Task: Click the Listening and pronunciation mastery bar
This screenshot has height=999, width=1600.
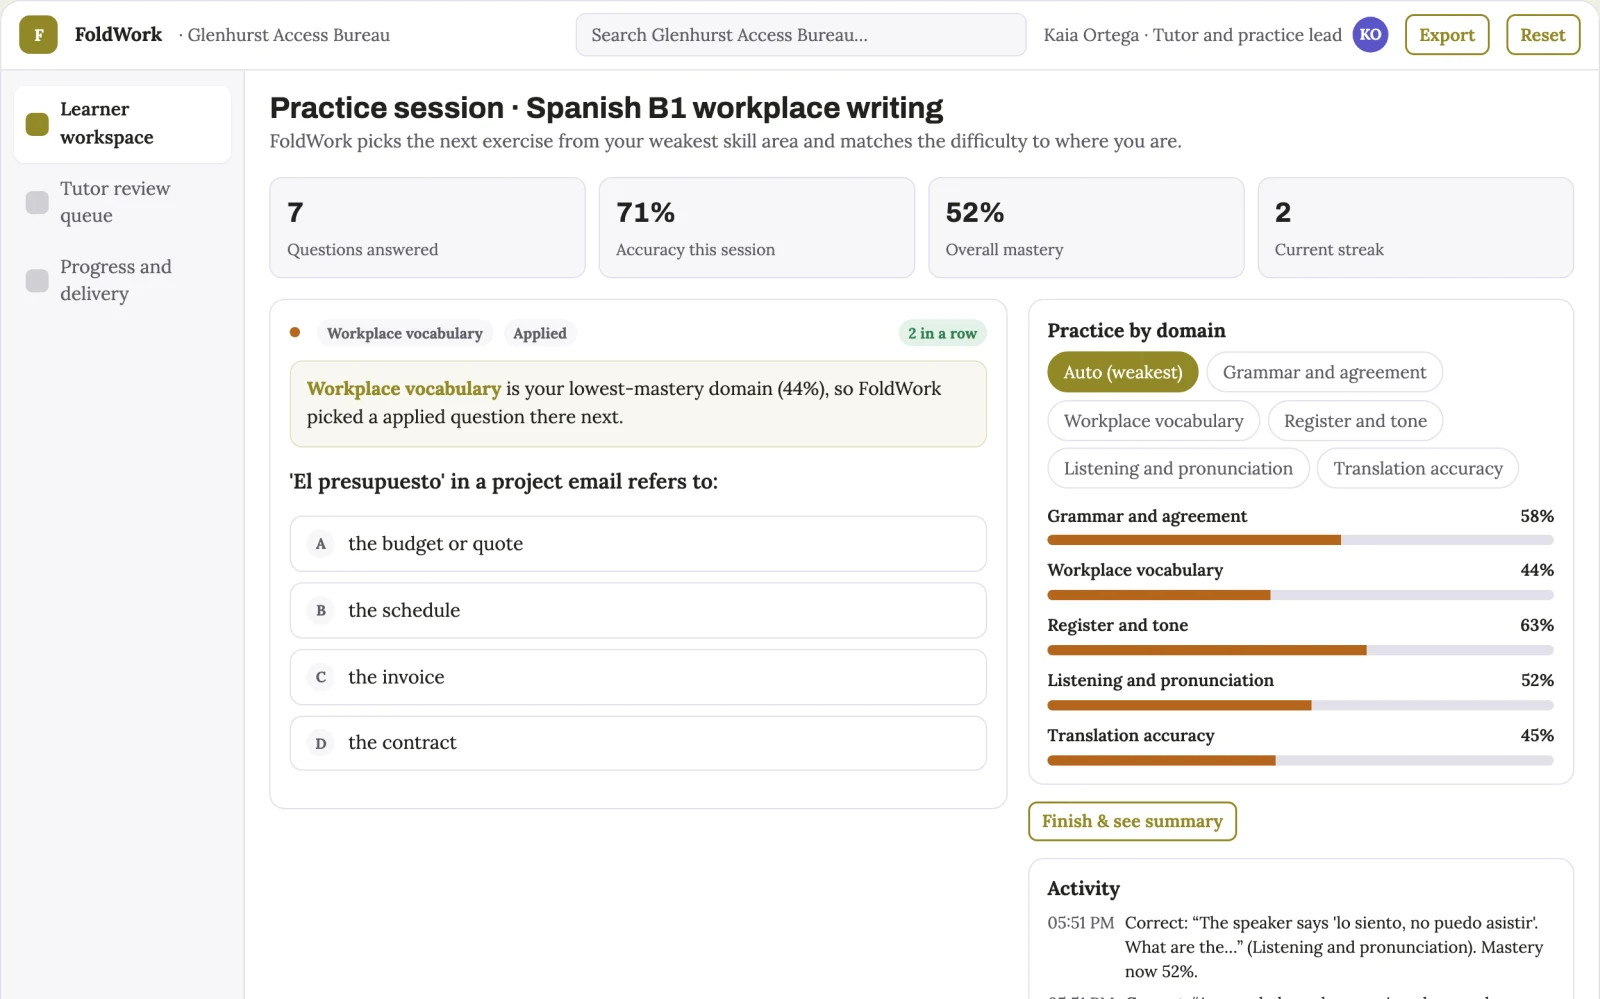Action: pos(1300,705)
